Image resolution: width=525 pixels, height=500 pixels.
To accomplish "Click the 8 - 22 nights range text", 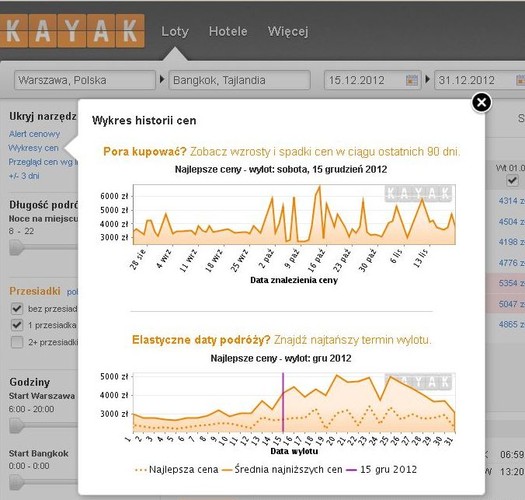I will tap(21, 231).
